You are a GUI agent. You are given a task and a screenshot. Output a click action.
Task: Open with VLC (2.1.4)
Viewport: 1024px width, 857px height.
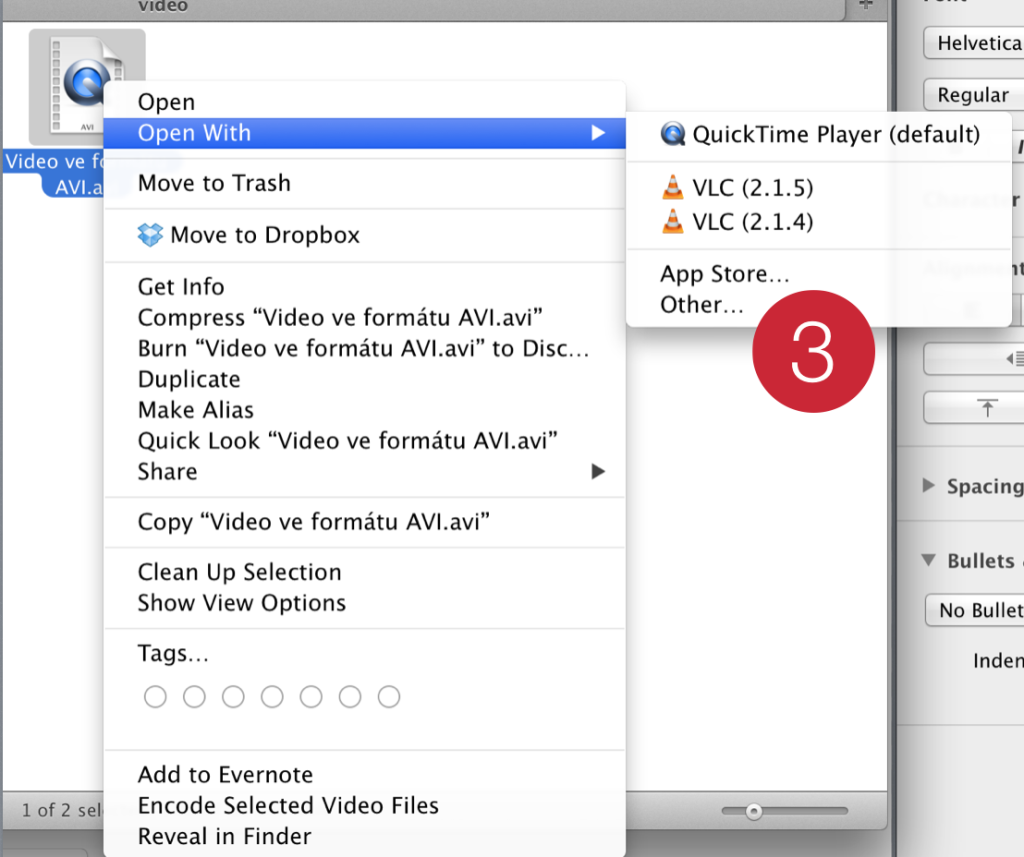point(819,221)
